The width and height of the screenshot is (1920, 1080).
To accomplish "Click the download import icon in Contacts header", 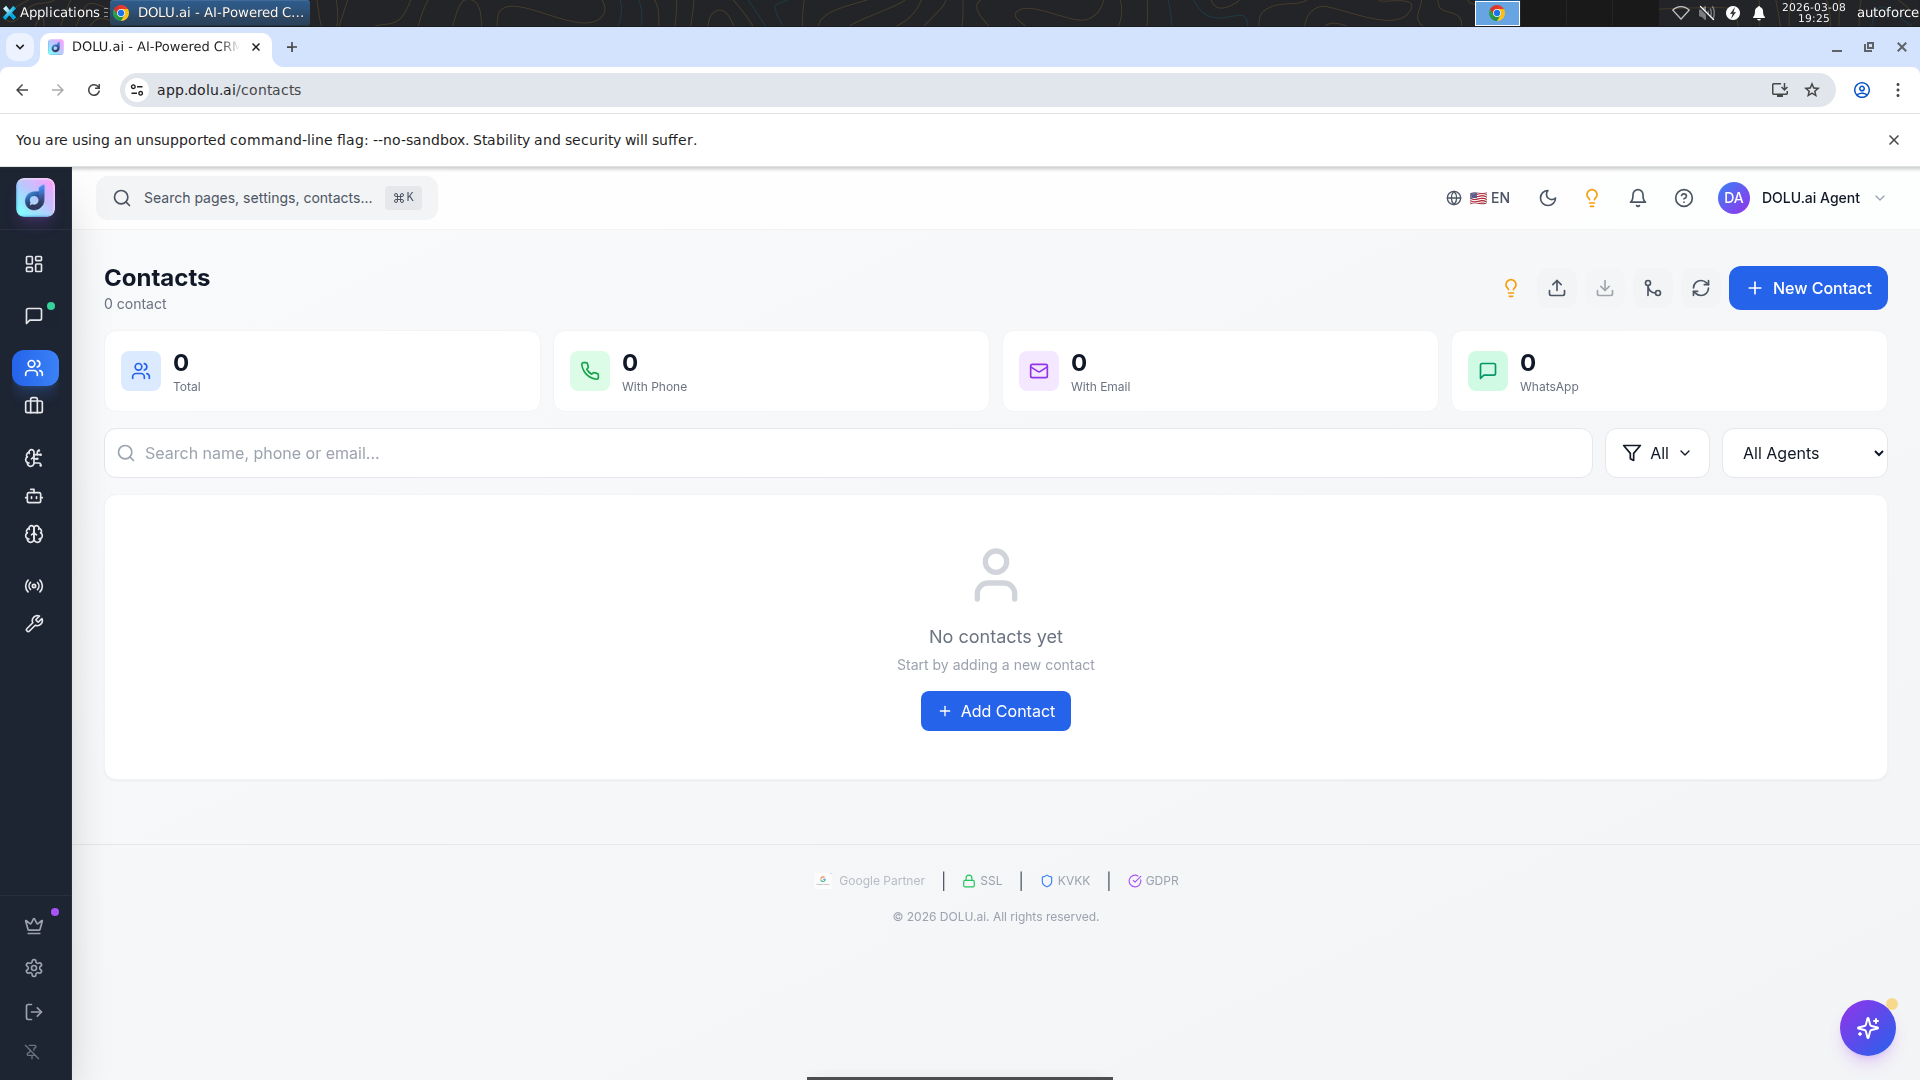I will [x=1605, y=288].
